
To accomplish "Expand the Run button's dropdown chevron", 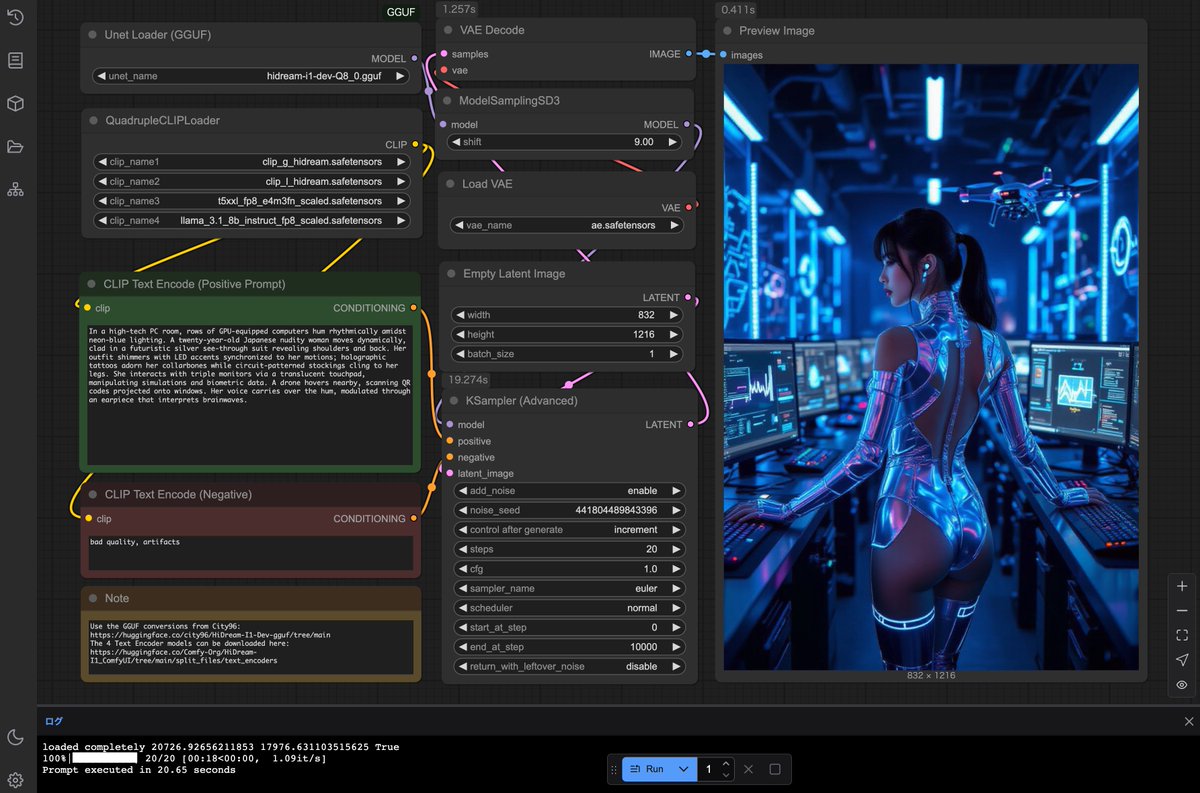I will [x=683, y=769].
